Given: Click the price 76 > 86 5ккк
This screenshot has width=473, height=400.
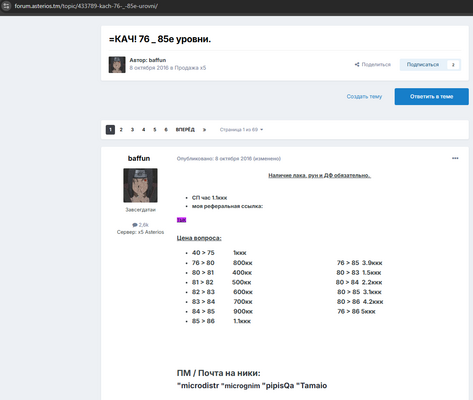Looking at the screenshot, I should click(x=356, y=311).
